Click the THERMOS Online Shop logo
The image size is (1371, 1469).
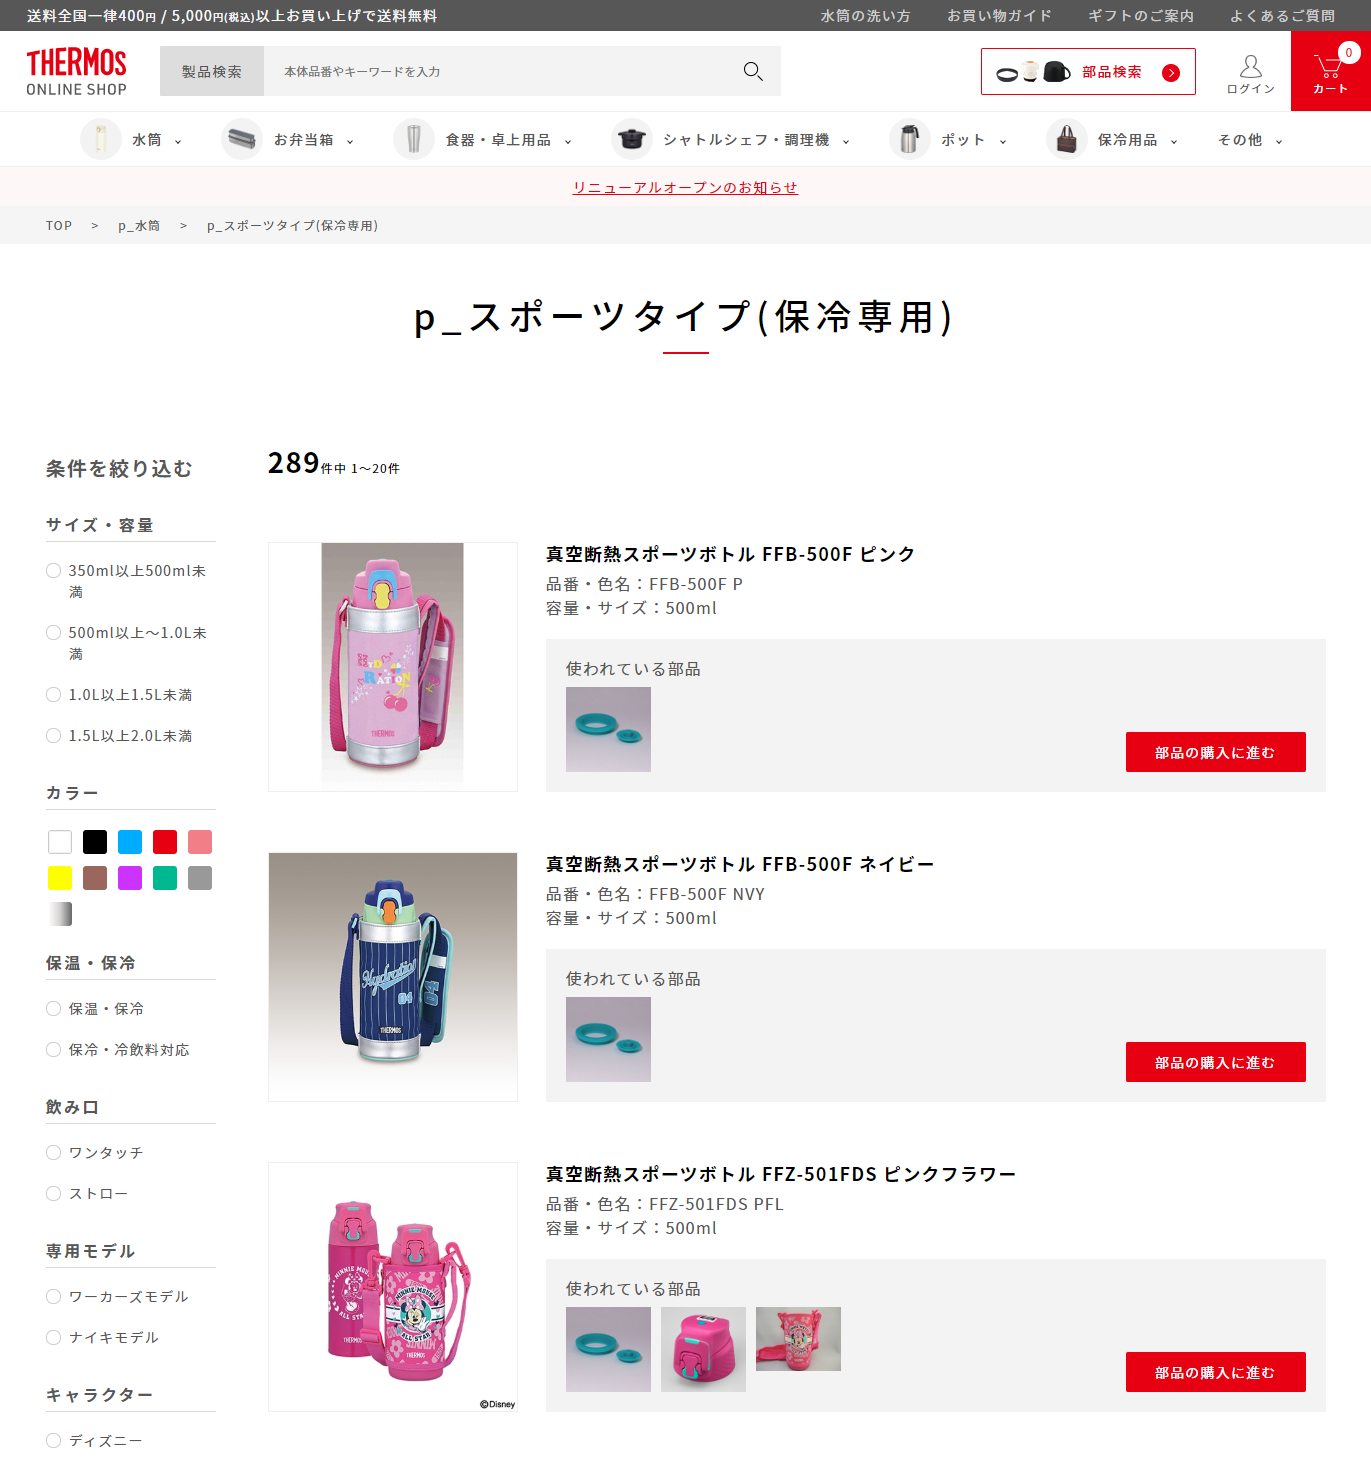tap(77, 72)
